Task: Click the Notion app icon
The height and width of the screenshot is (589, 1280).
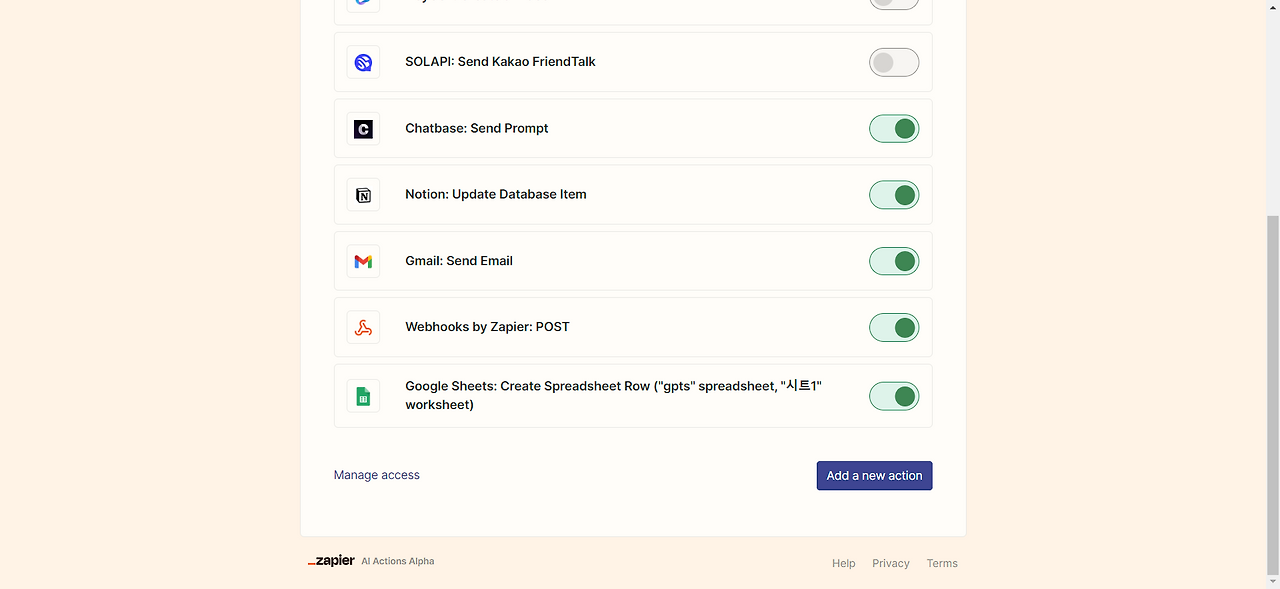Action: pyautogui.click(x=363, y=194)
